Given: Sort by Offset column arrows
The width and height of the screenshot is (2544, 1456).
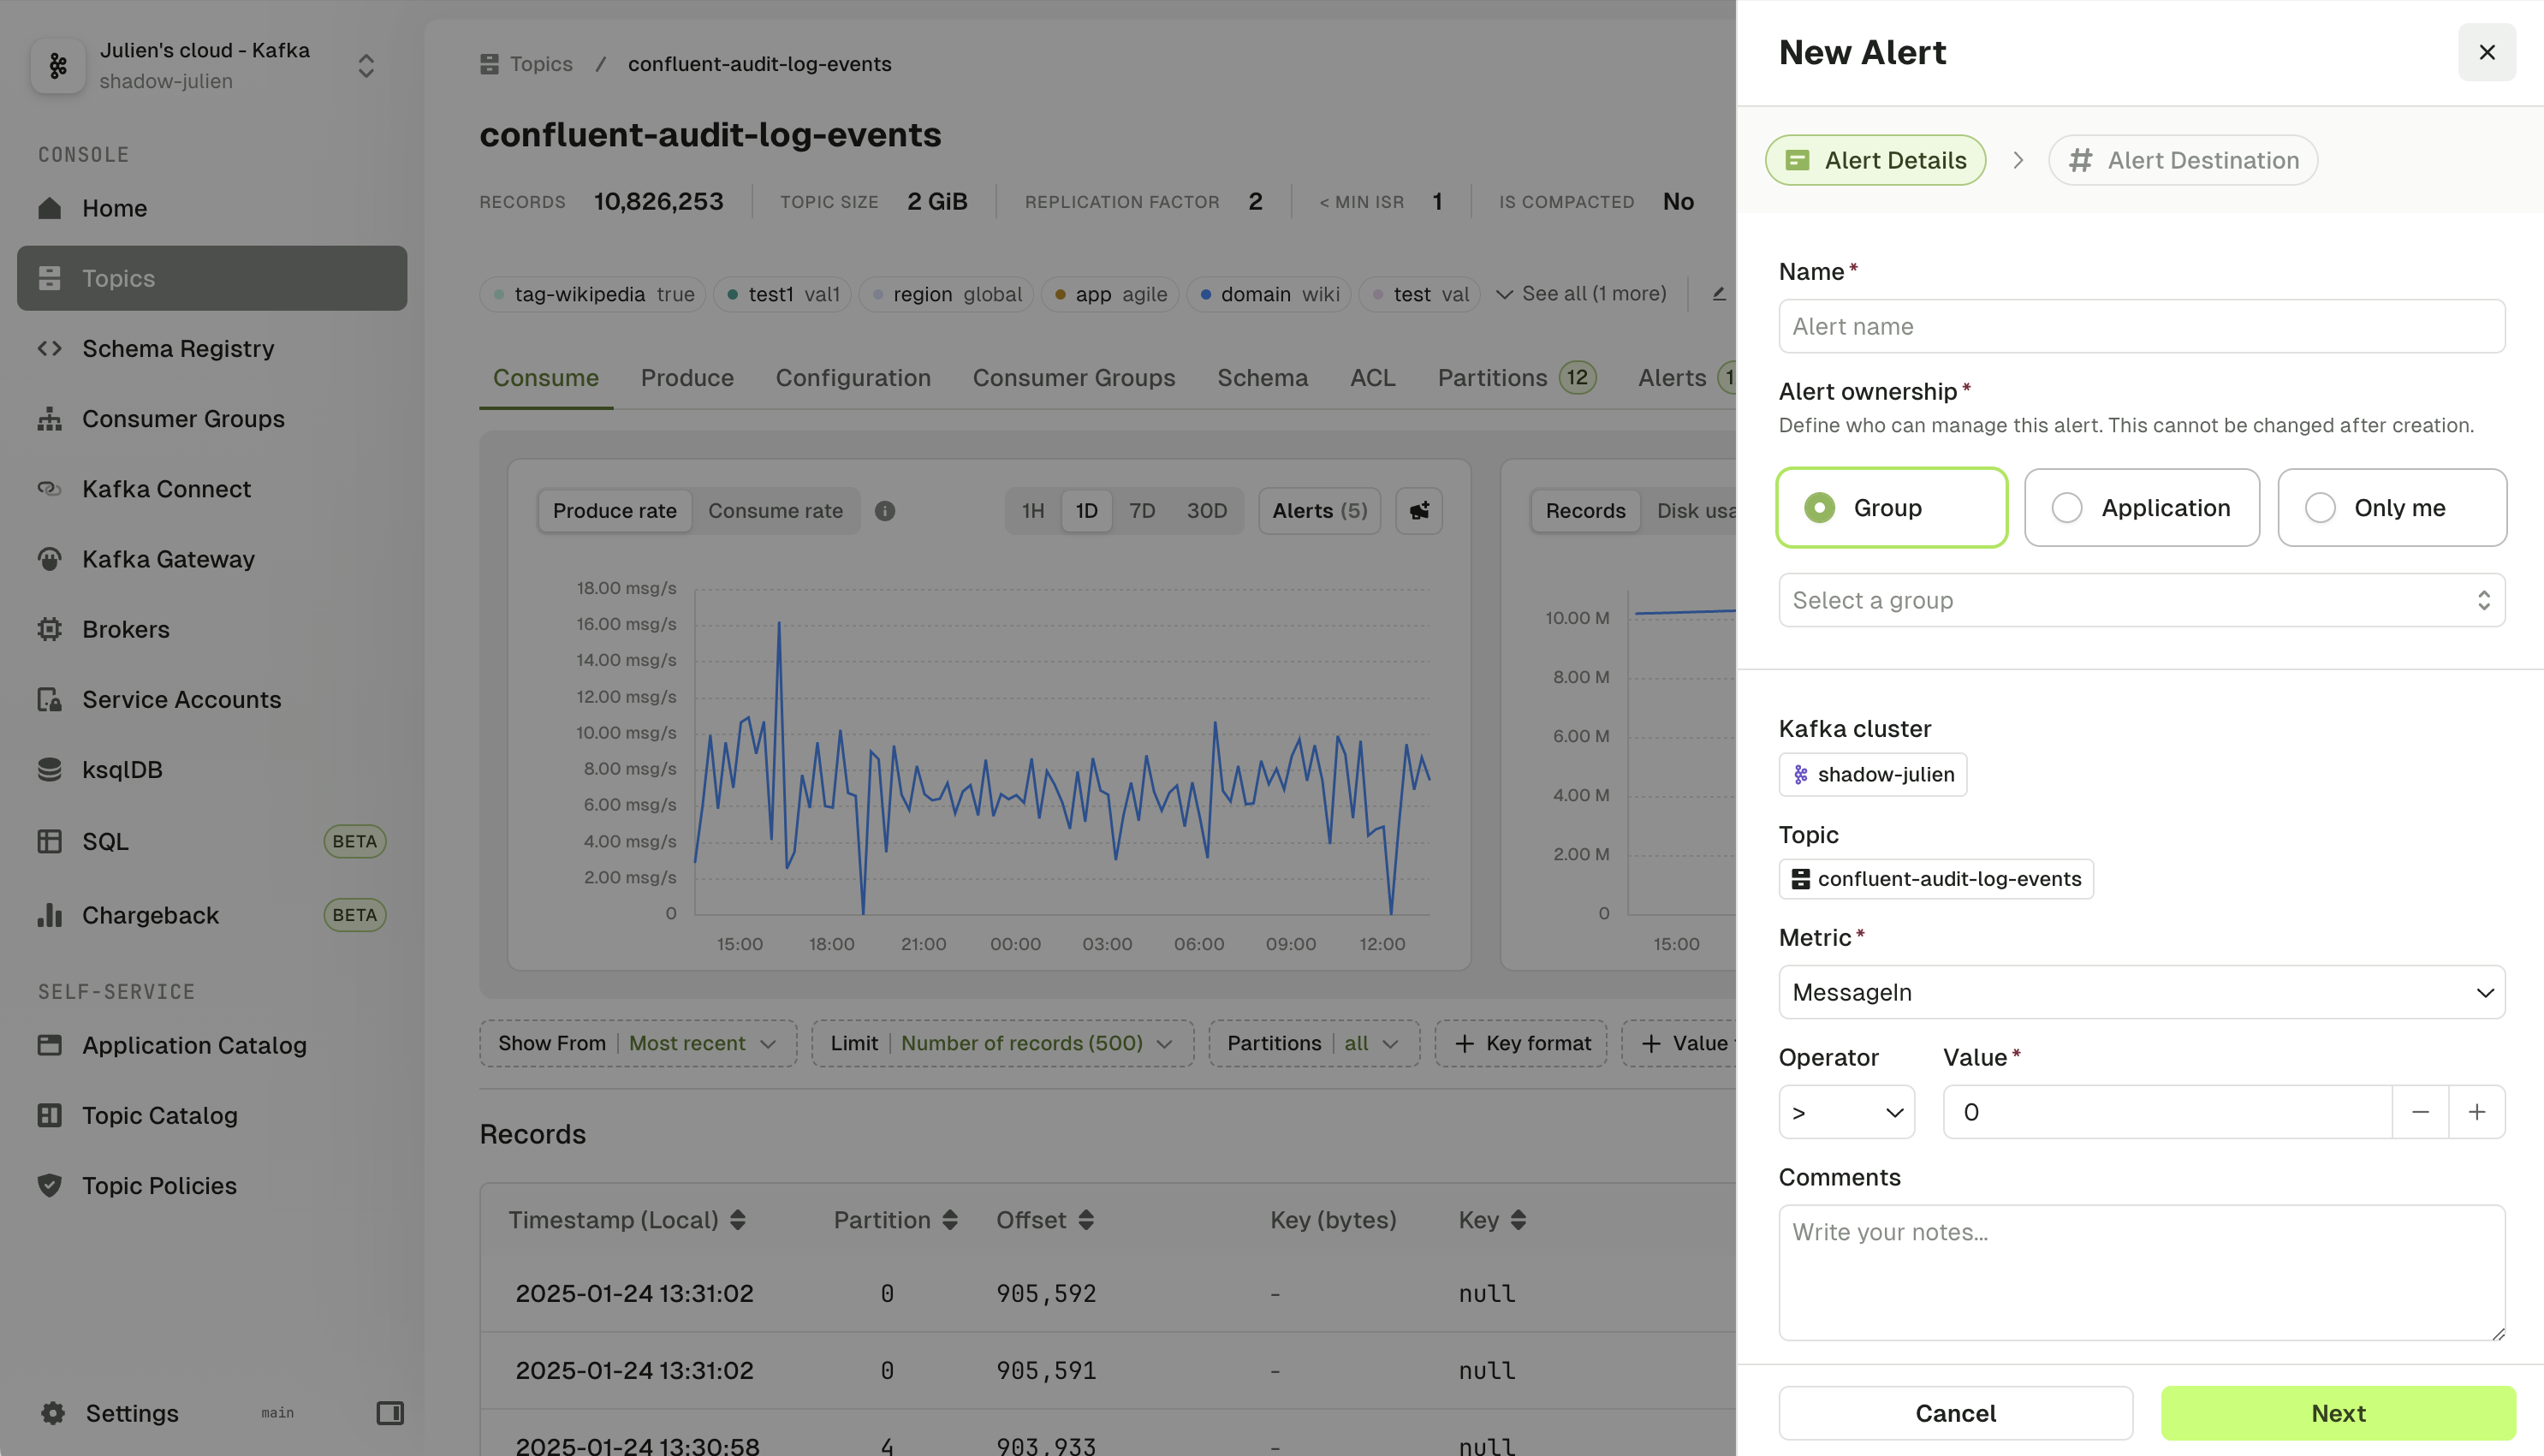Looking at the screenshot, I should click(x=1085, y=1220).
